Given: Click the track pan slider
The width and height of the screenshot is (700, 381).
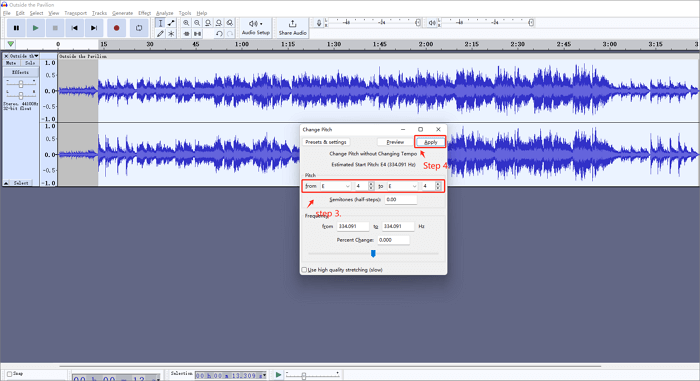Looking at the screenshot, I should coord(21,95).
